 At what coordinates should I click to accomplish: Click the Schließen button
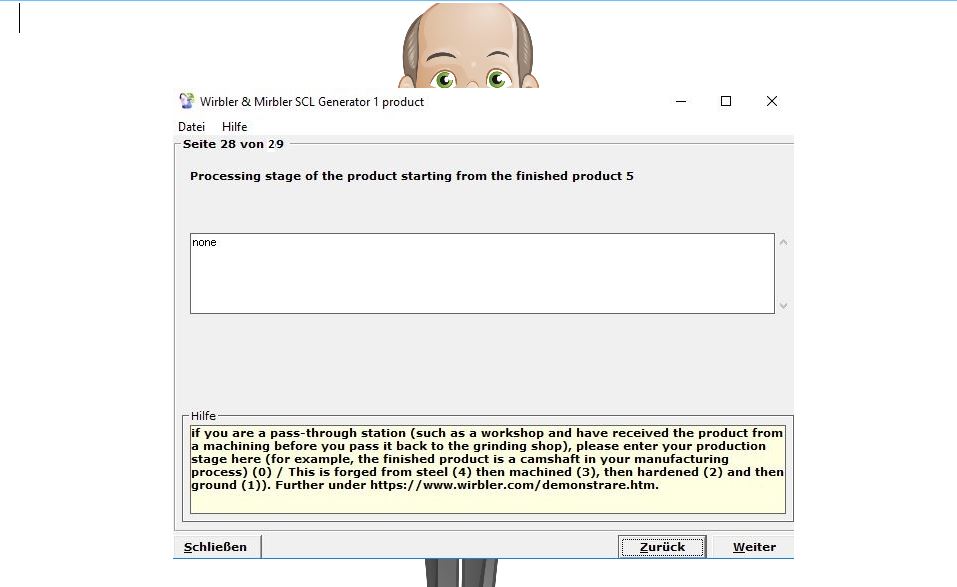pyautogui.click(x=216, y=547)
